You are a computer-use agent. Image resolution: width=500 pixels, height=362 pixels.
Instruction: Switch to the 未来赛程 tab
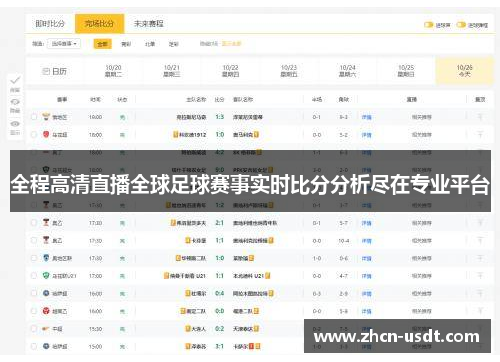[149, 24]
